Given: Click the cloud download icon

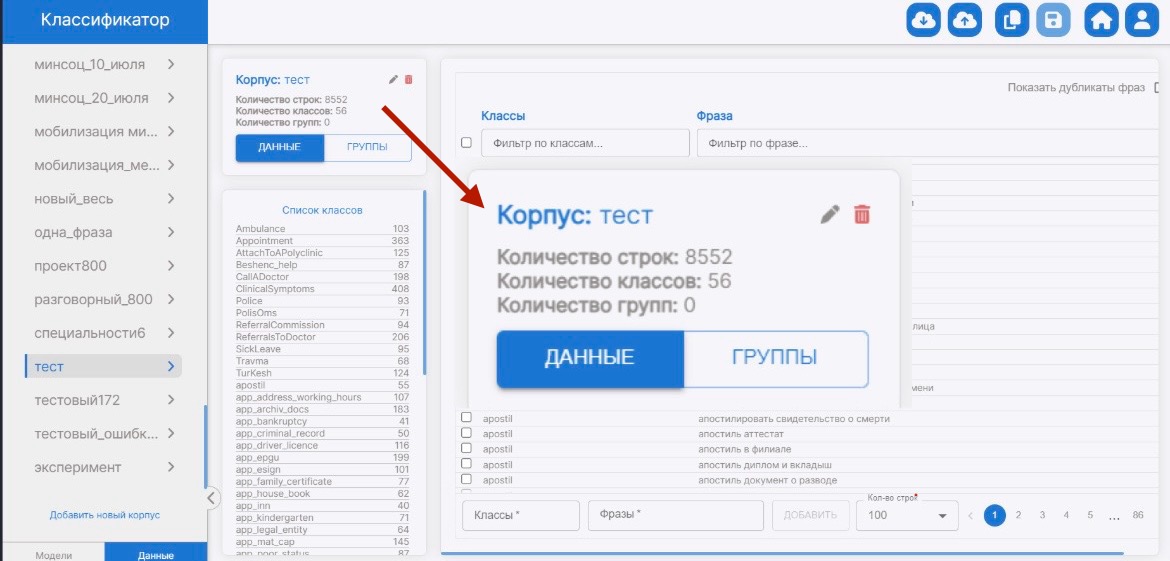Looking at the screenshot, I should click(x=925, y=21).
